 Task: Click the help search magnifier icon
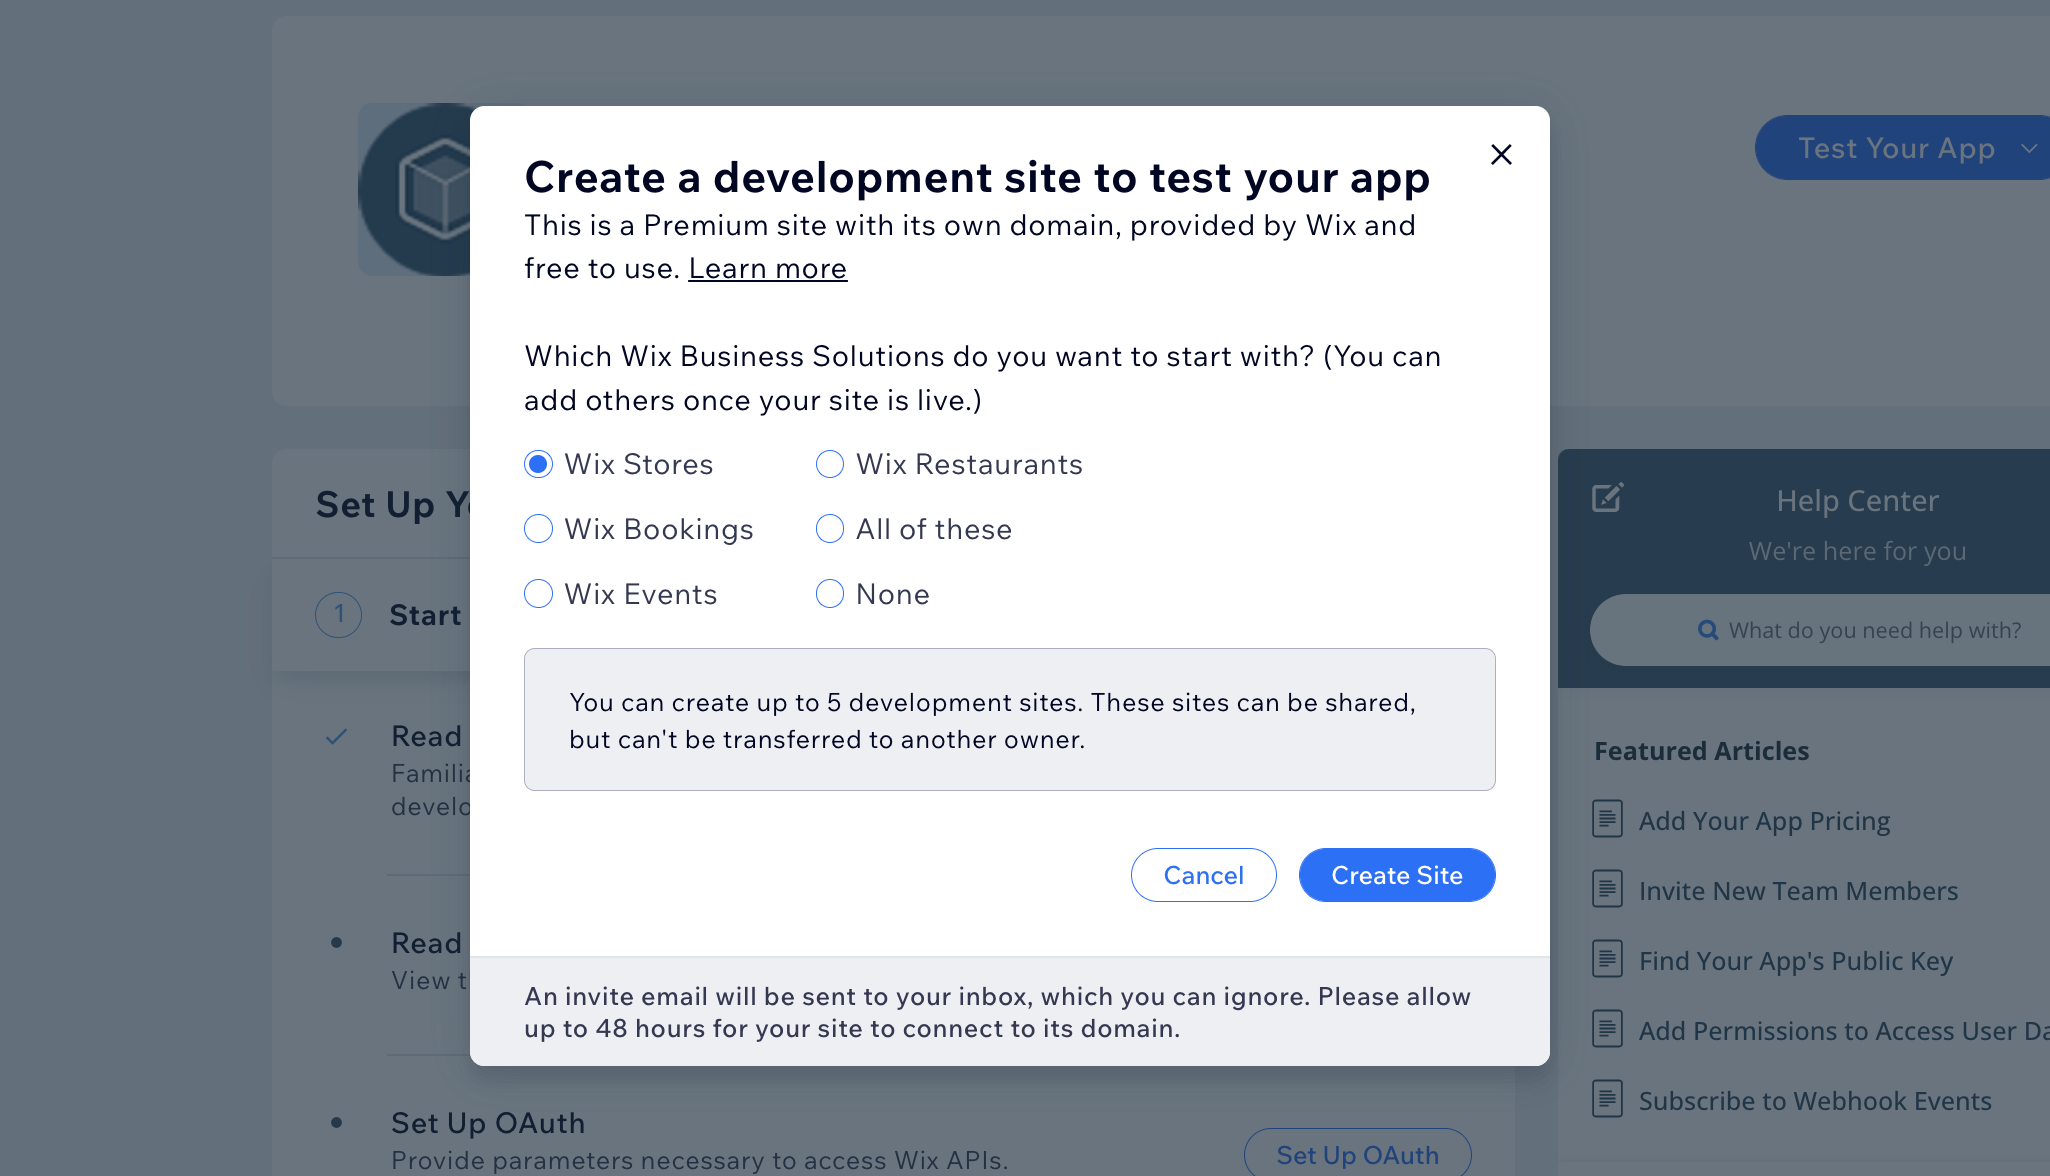click(1708, 630)
